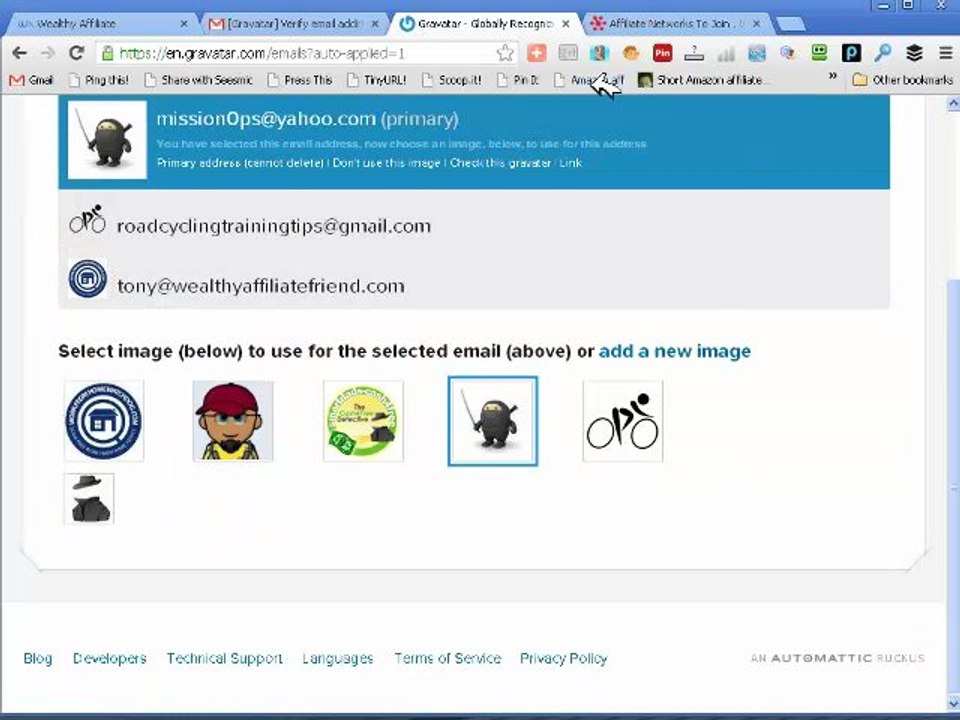
Task: Open the Languages footer link
Action: pyautogui.click(x=338, y=658)
